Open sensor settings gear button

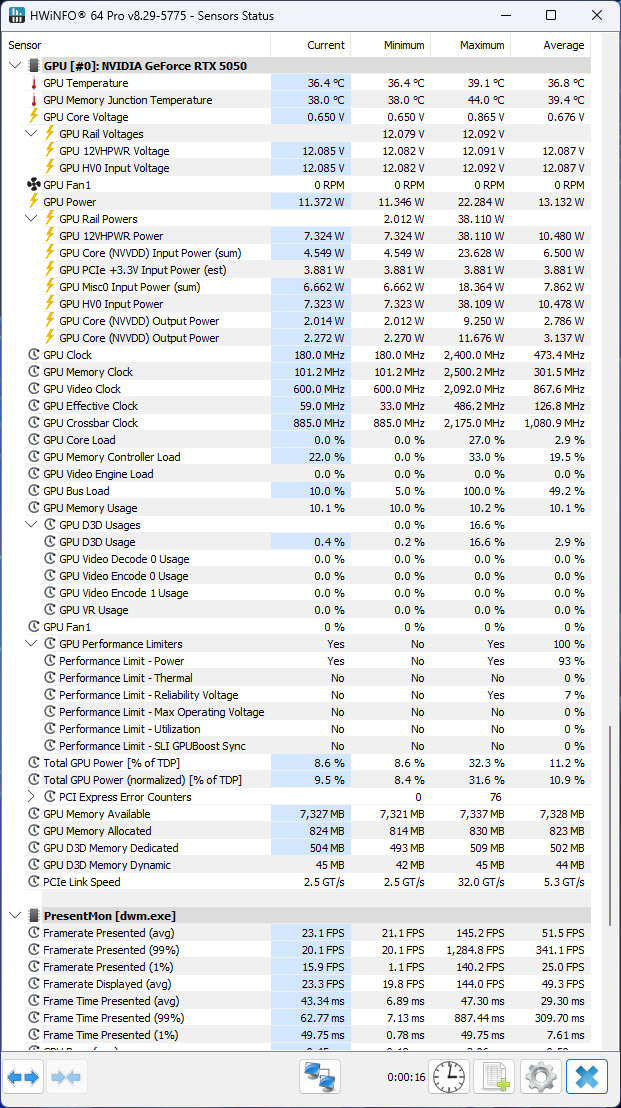click(x=541, y=1077)
